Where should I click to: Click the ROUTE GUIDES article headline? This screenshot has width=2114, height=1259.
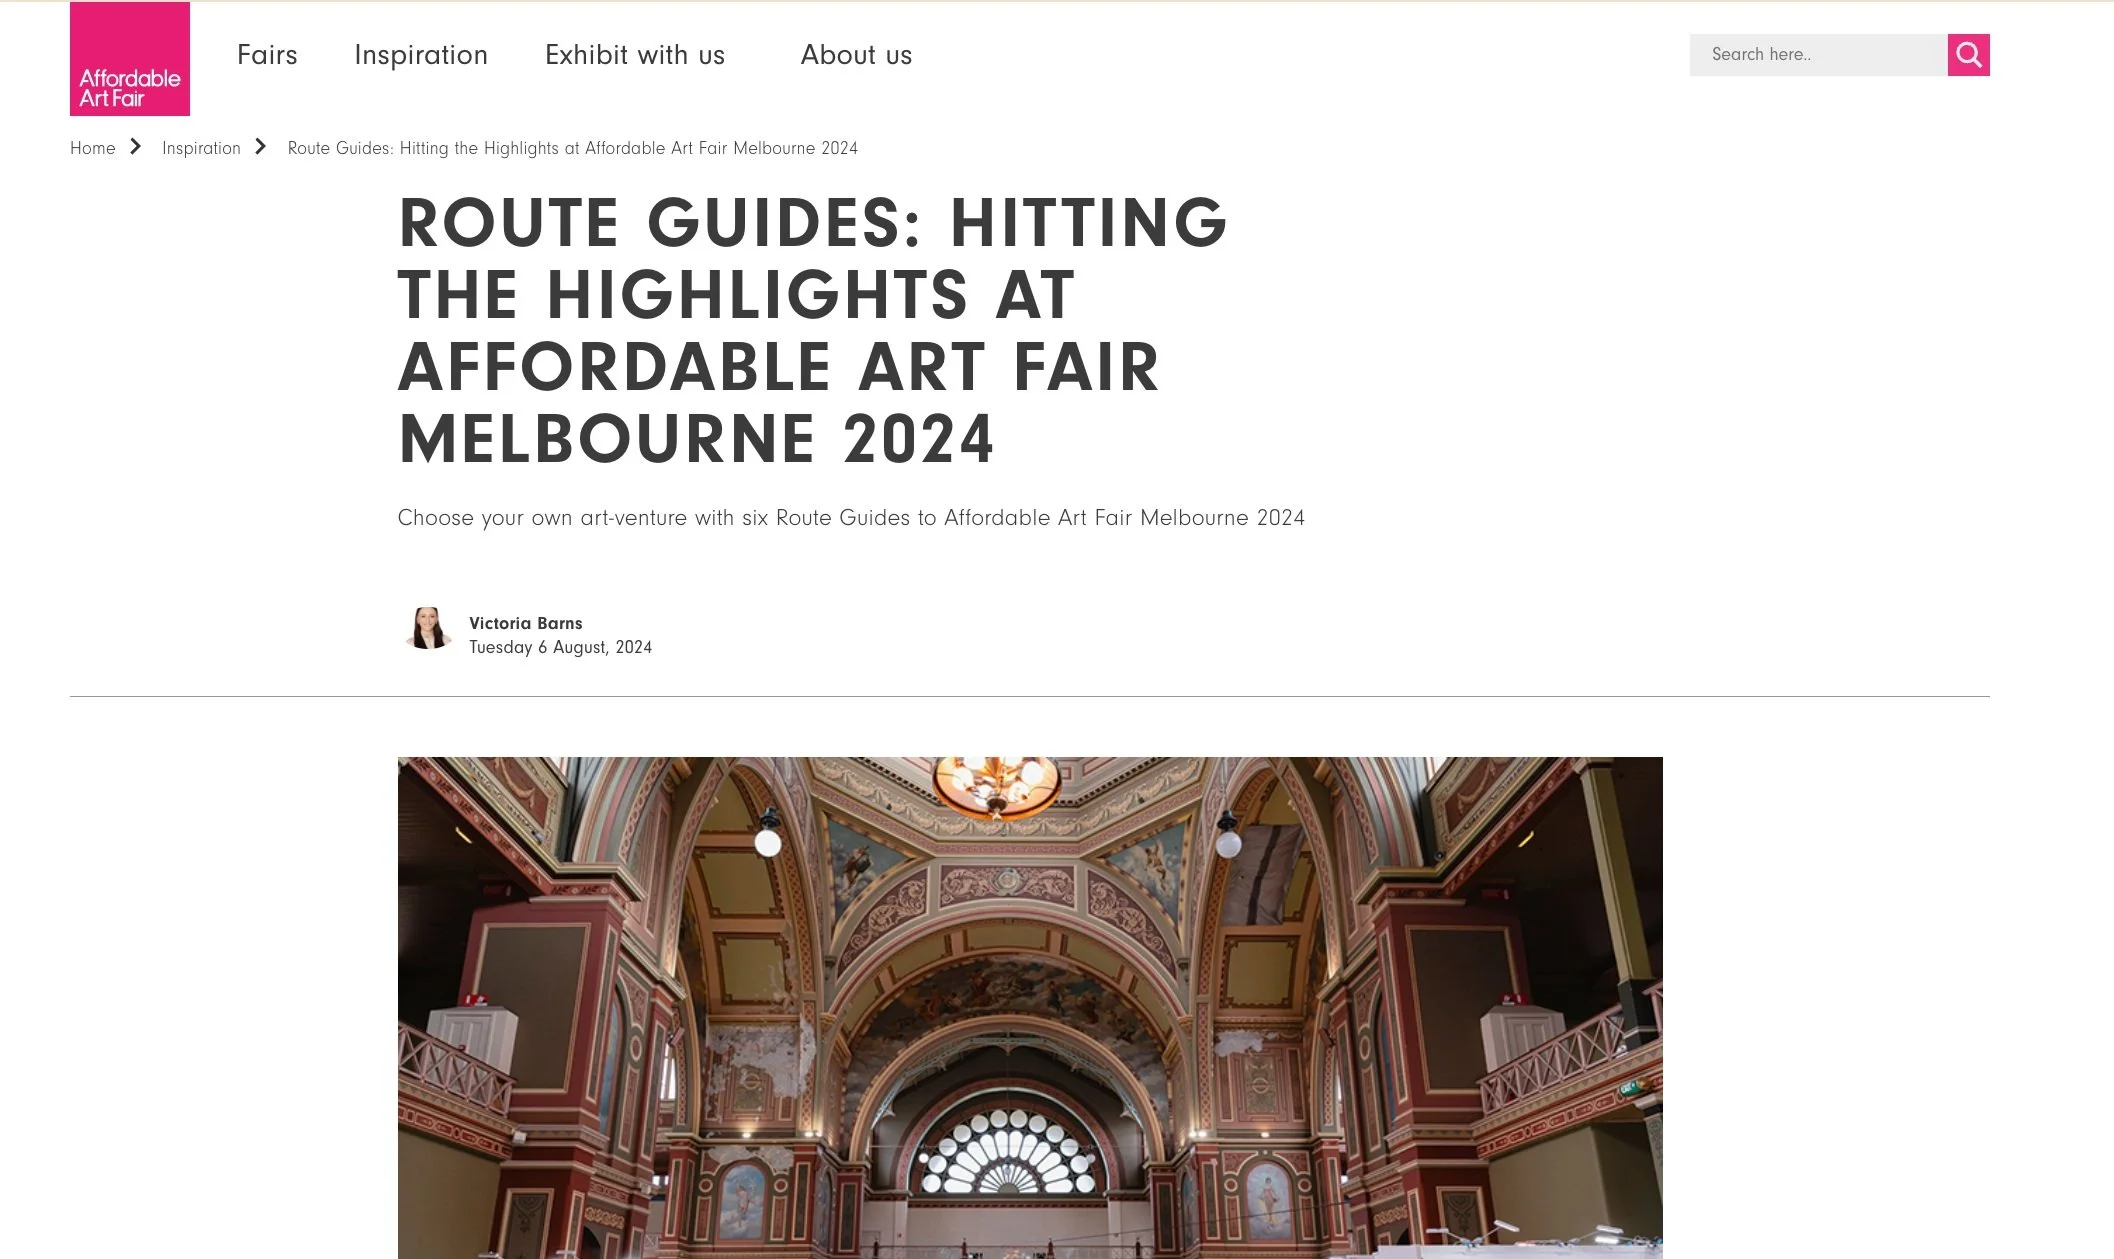pyautogui.click(x=812, y=330)
